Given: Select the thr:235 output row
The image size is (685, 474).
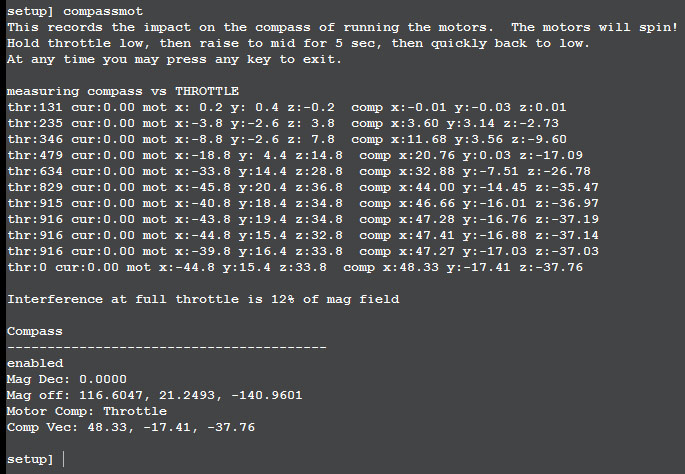Looking at the screenshot, I should click(283, 123).
